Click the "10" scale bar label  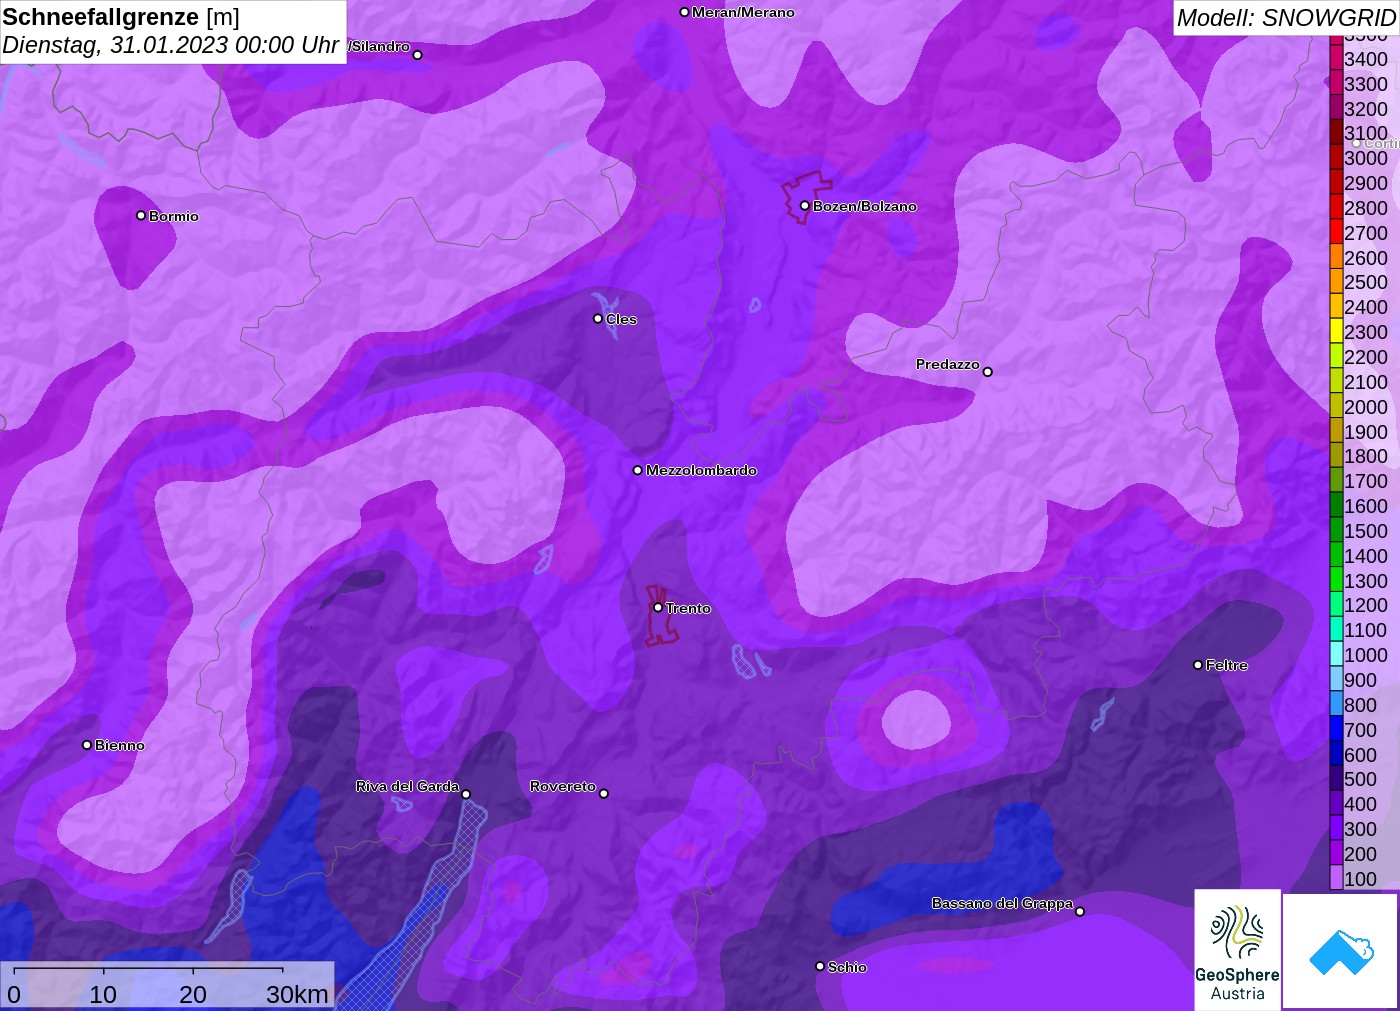click(x=103, y=995)
